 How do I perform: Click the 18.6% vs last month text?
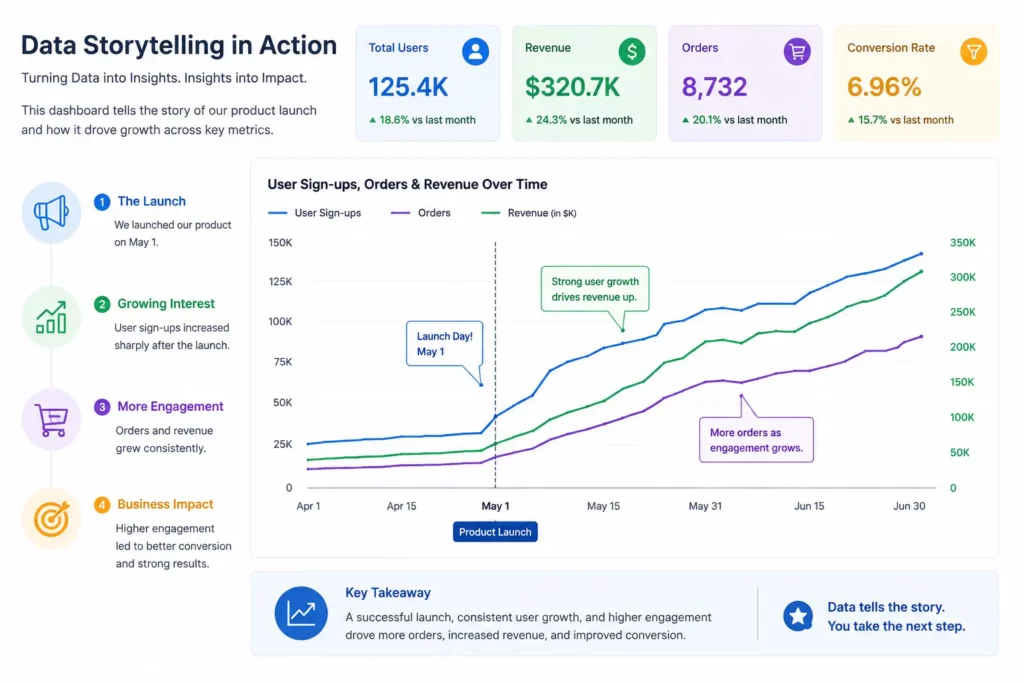pos(427,120)
